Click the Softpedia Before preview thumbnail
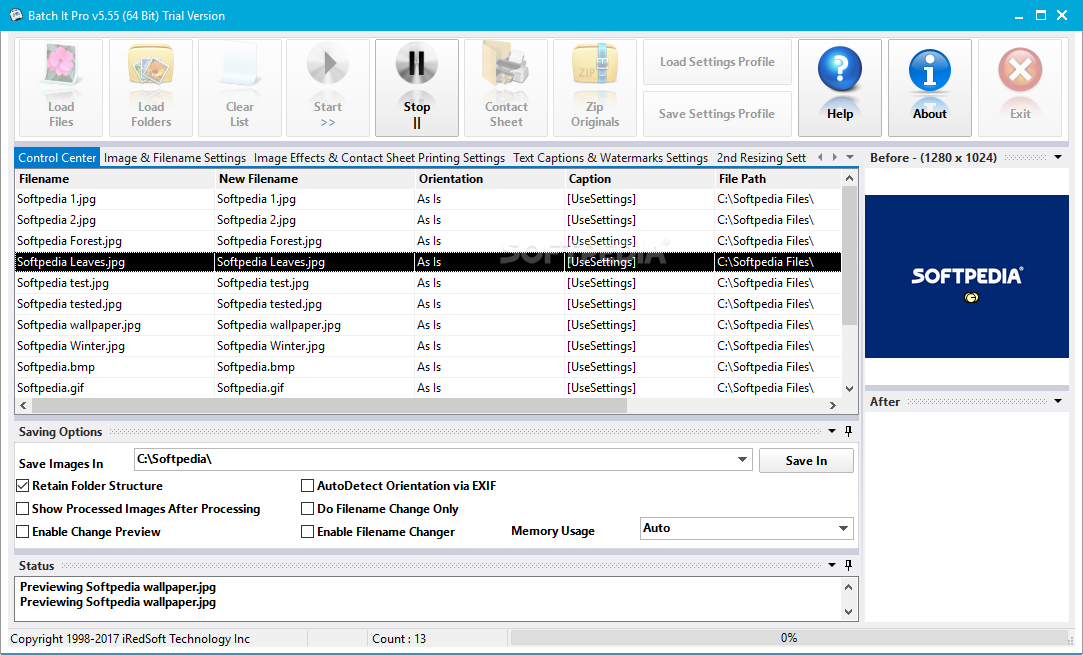 click(x=966, y=276)
